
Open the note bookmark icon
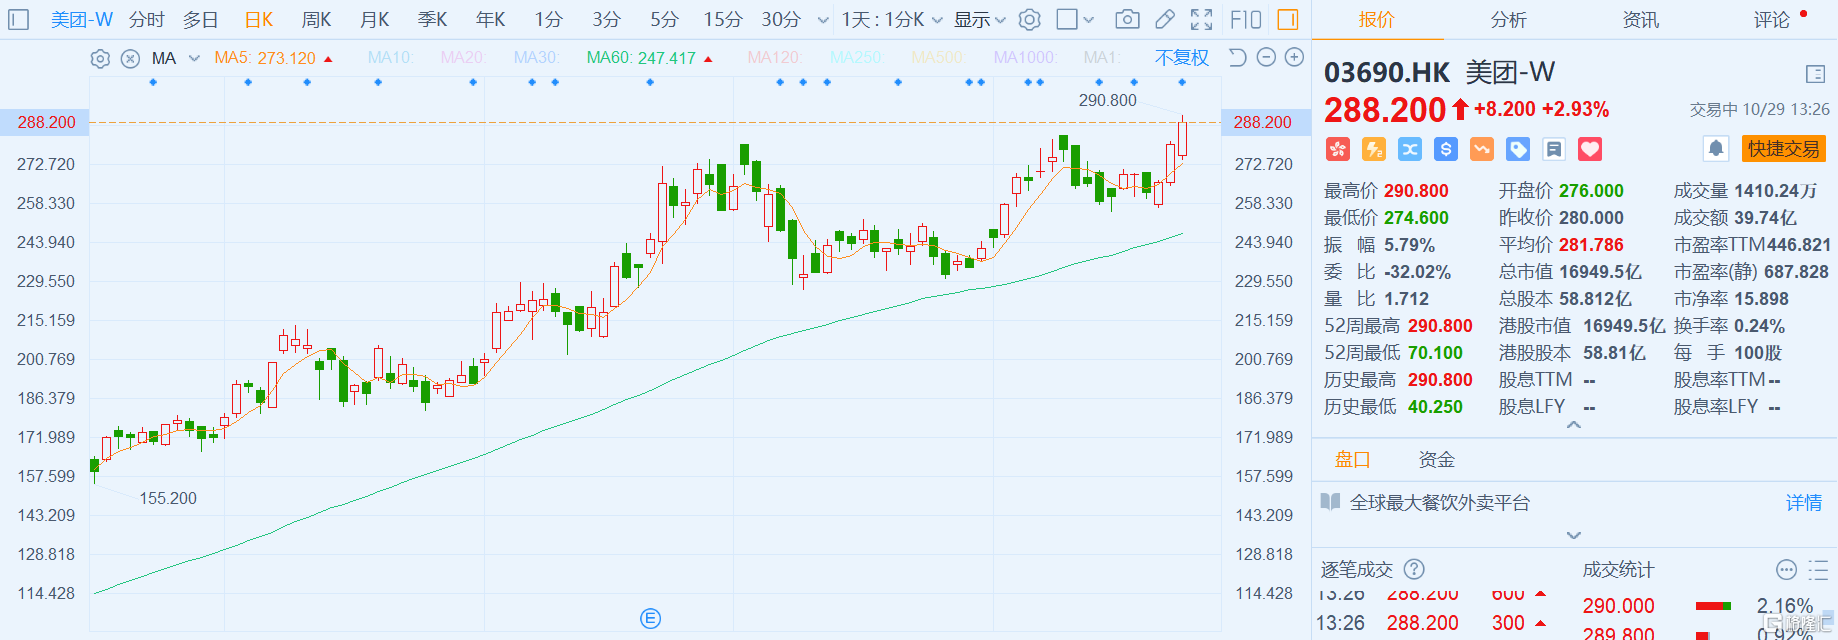1554,149
